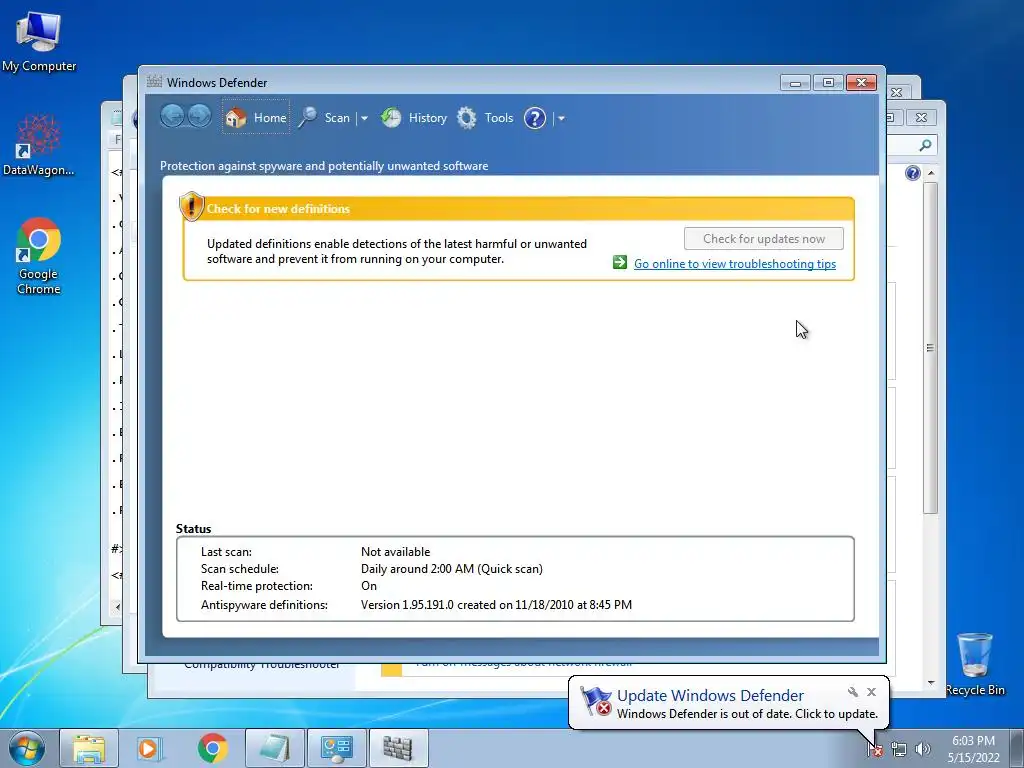The width and height of the screenshot is (1024, 768).
Task: Minimize the Windows Defender window
Action: [795, 83]
